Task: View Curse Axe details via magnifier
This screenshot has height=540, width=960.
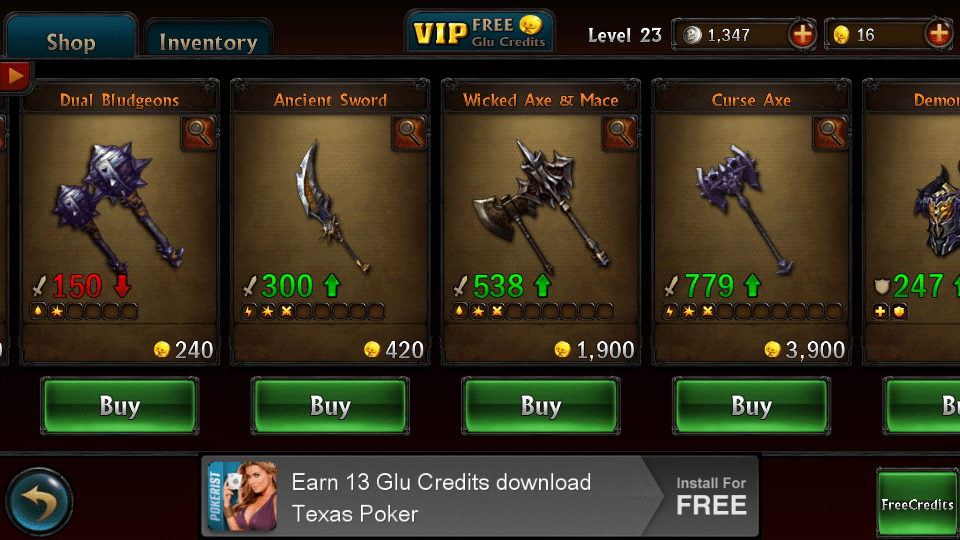Action: pyautogui.click(x=830, y=132)
